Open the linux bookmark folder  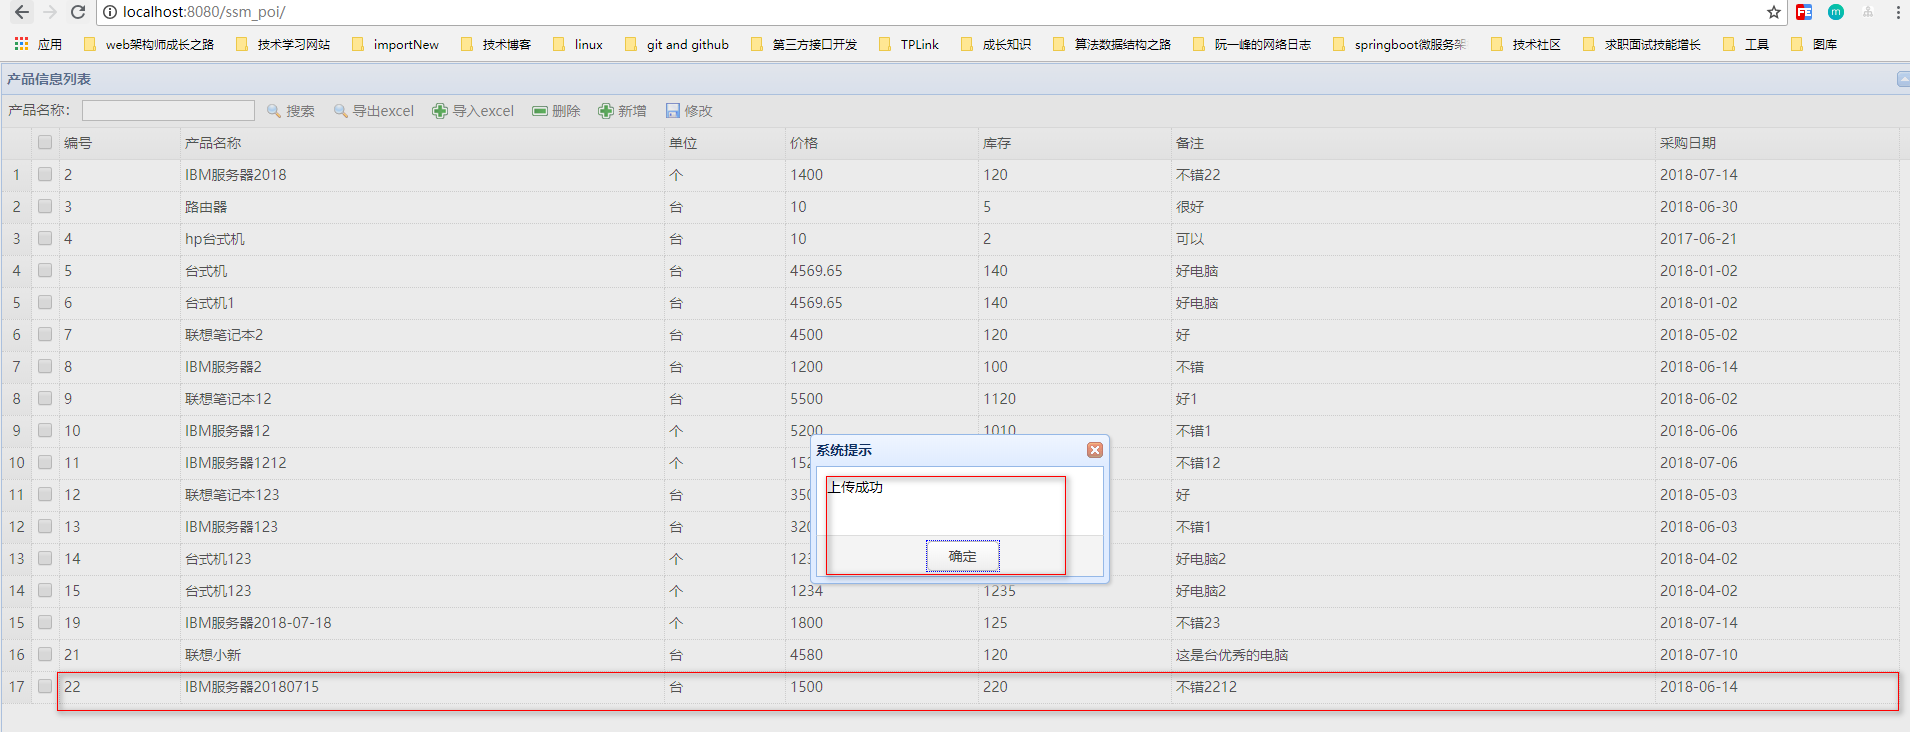coord(578,44)
